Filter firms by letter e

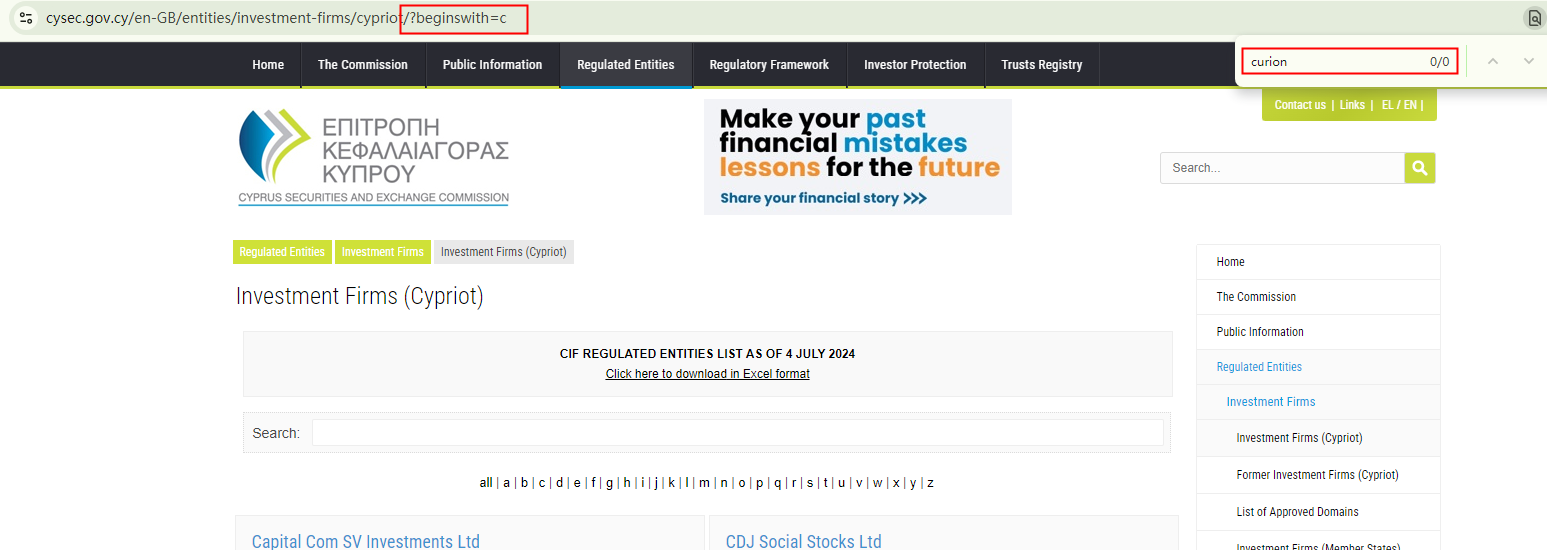pos(577,483)
